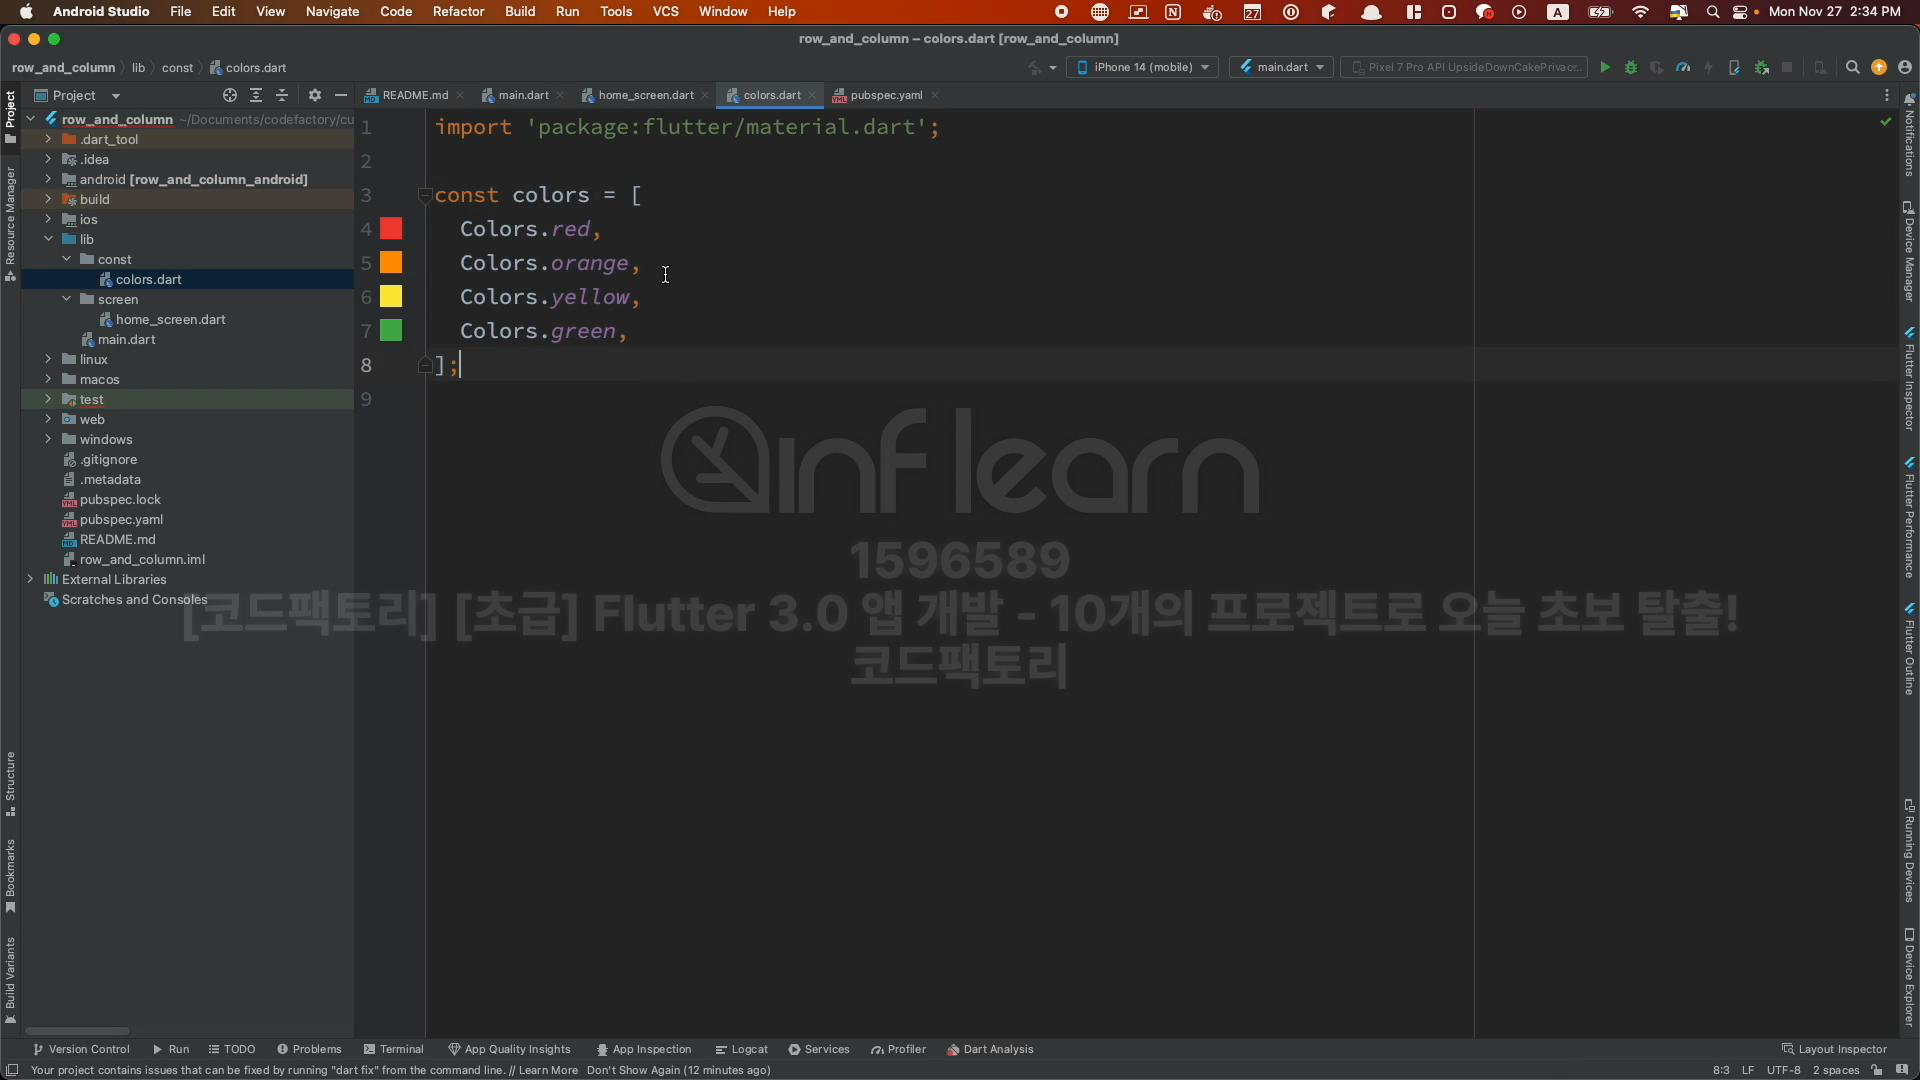Locate the opened file in the Project tree
The height and width of the screenshot is (1080, 1920).
click(230, 95)
